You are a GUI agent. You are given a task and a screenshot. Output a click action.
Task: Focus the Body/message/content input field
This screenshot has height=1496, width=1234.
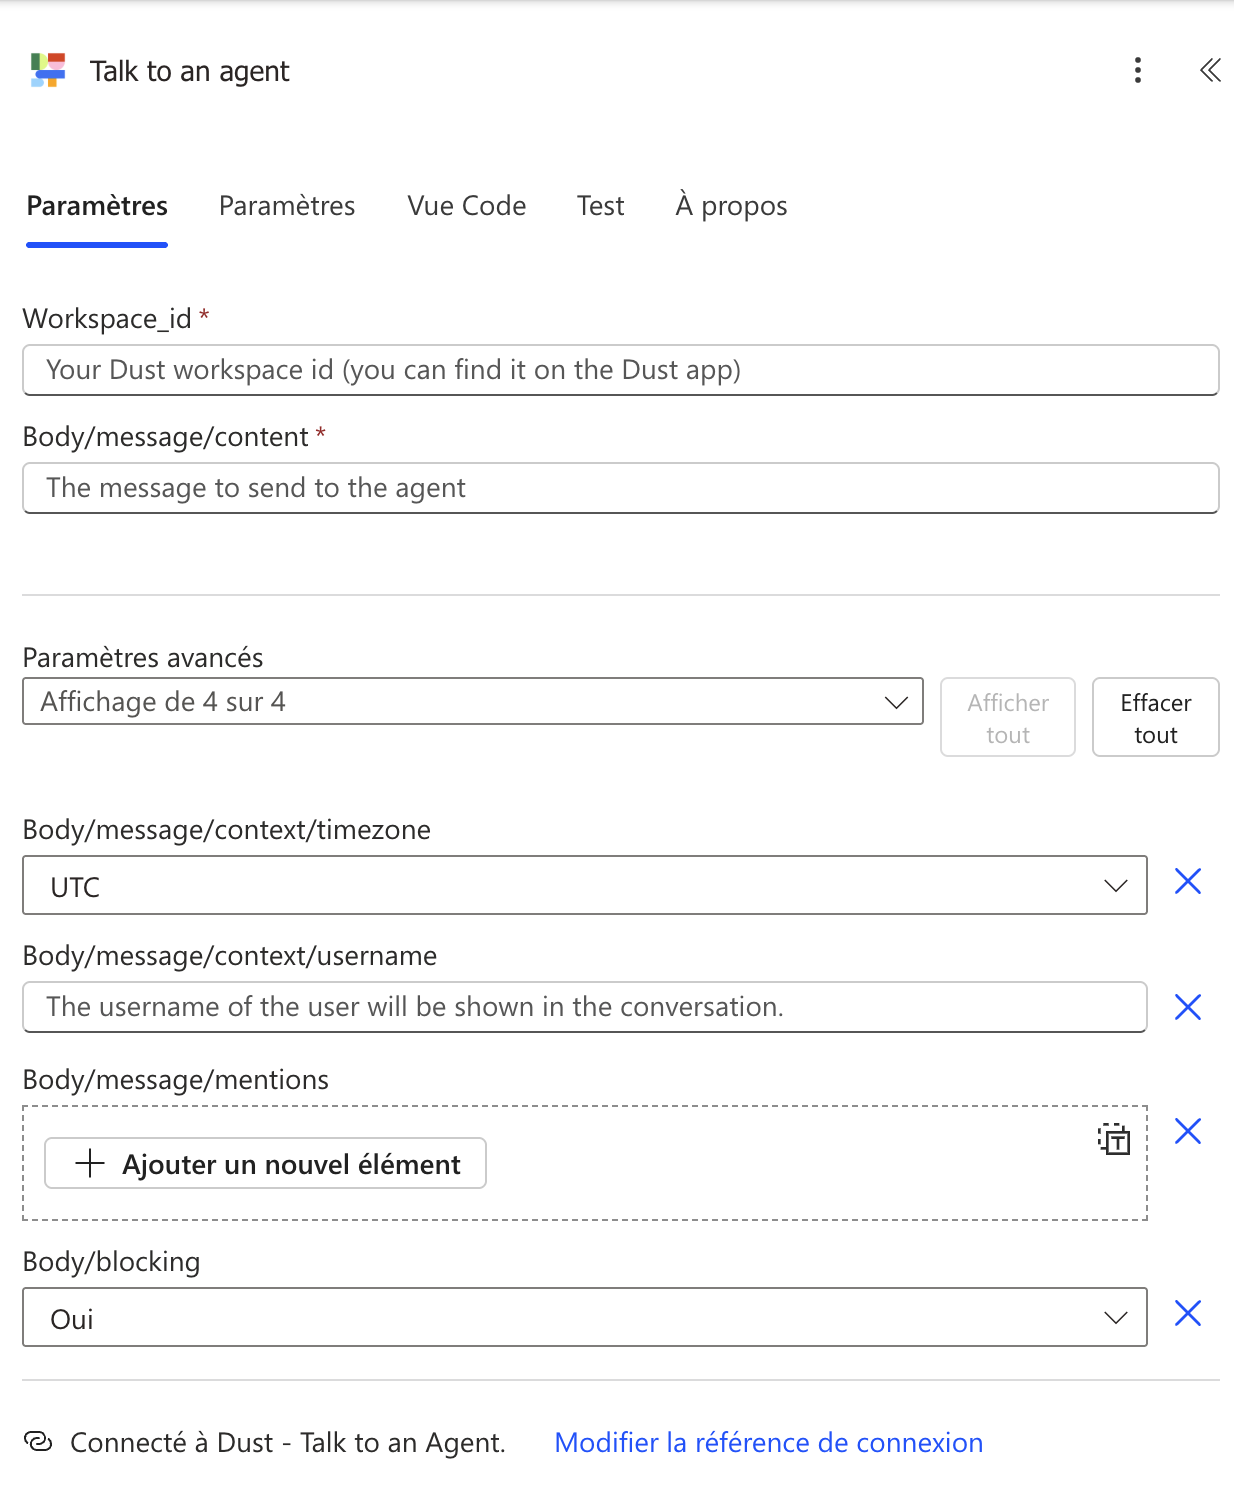coord(620,488)
